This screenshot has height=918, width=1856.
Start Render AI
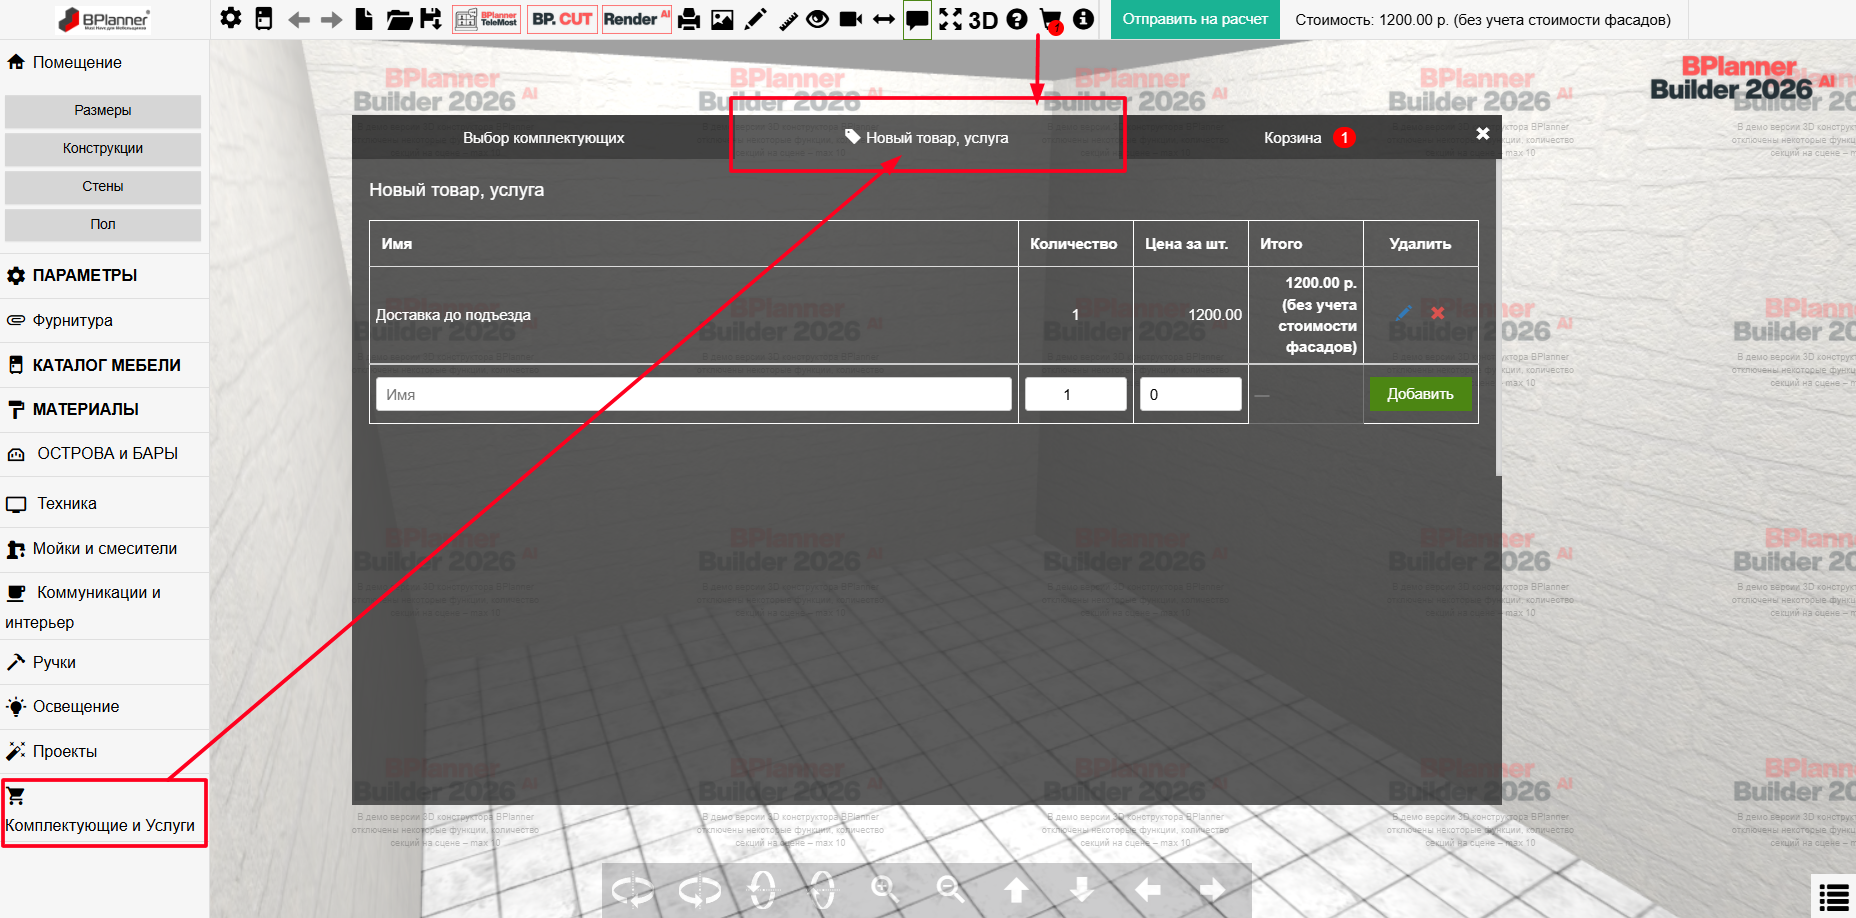coord(636,19)
